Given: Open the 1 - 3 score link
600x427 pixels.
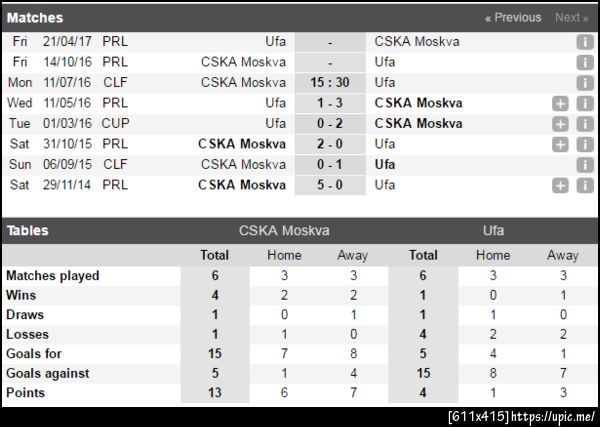Looking at the screenshot, I should (329, 103).
